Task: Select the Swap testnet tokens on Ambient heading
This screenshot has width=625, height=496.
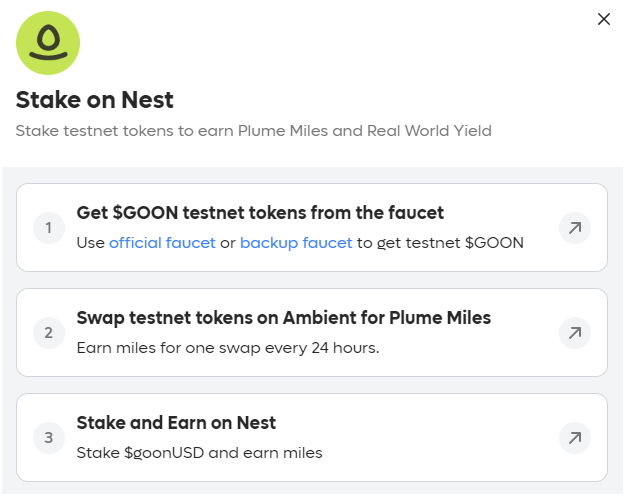Action: [x=283, y=318]
